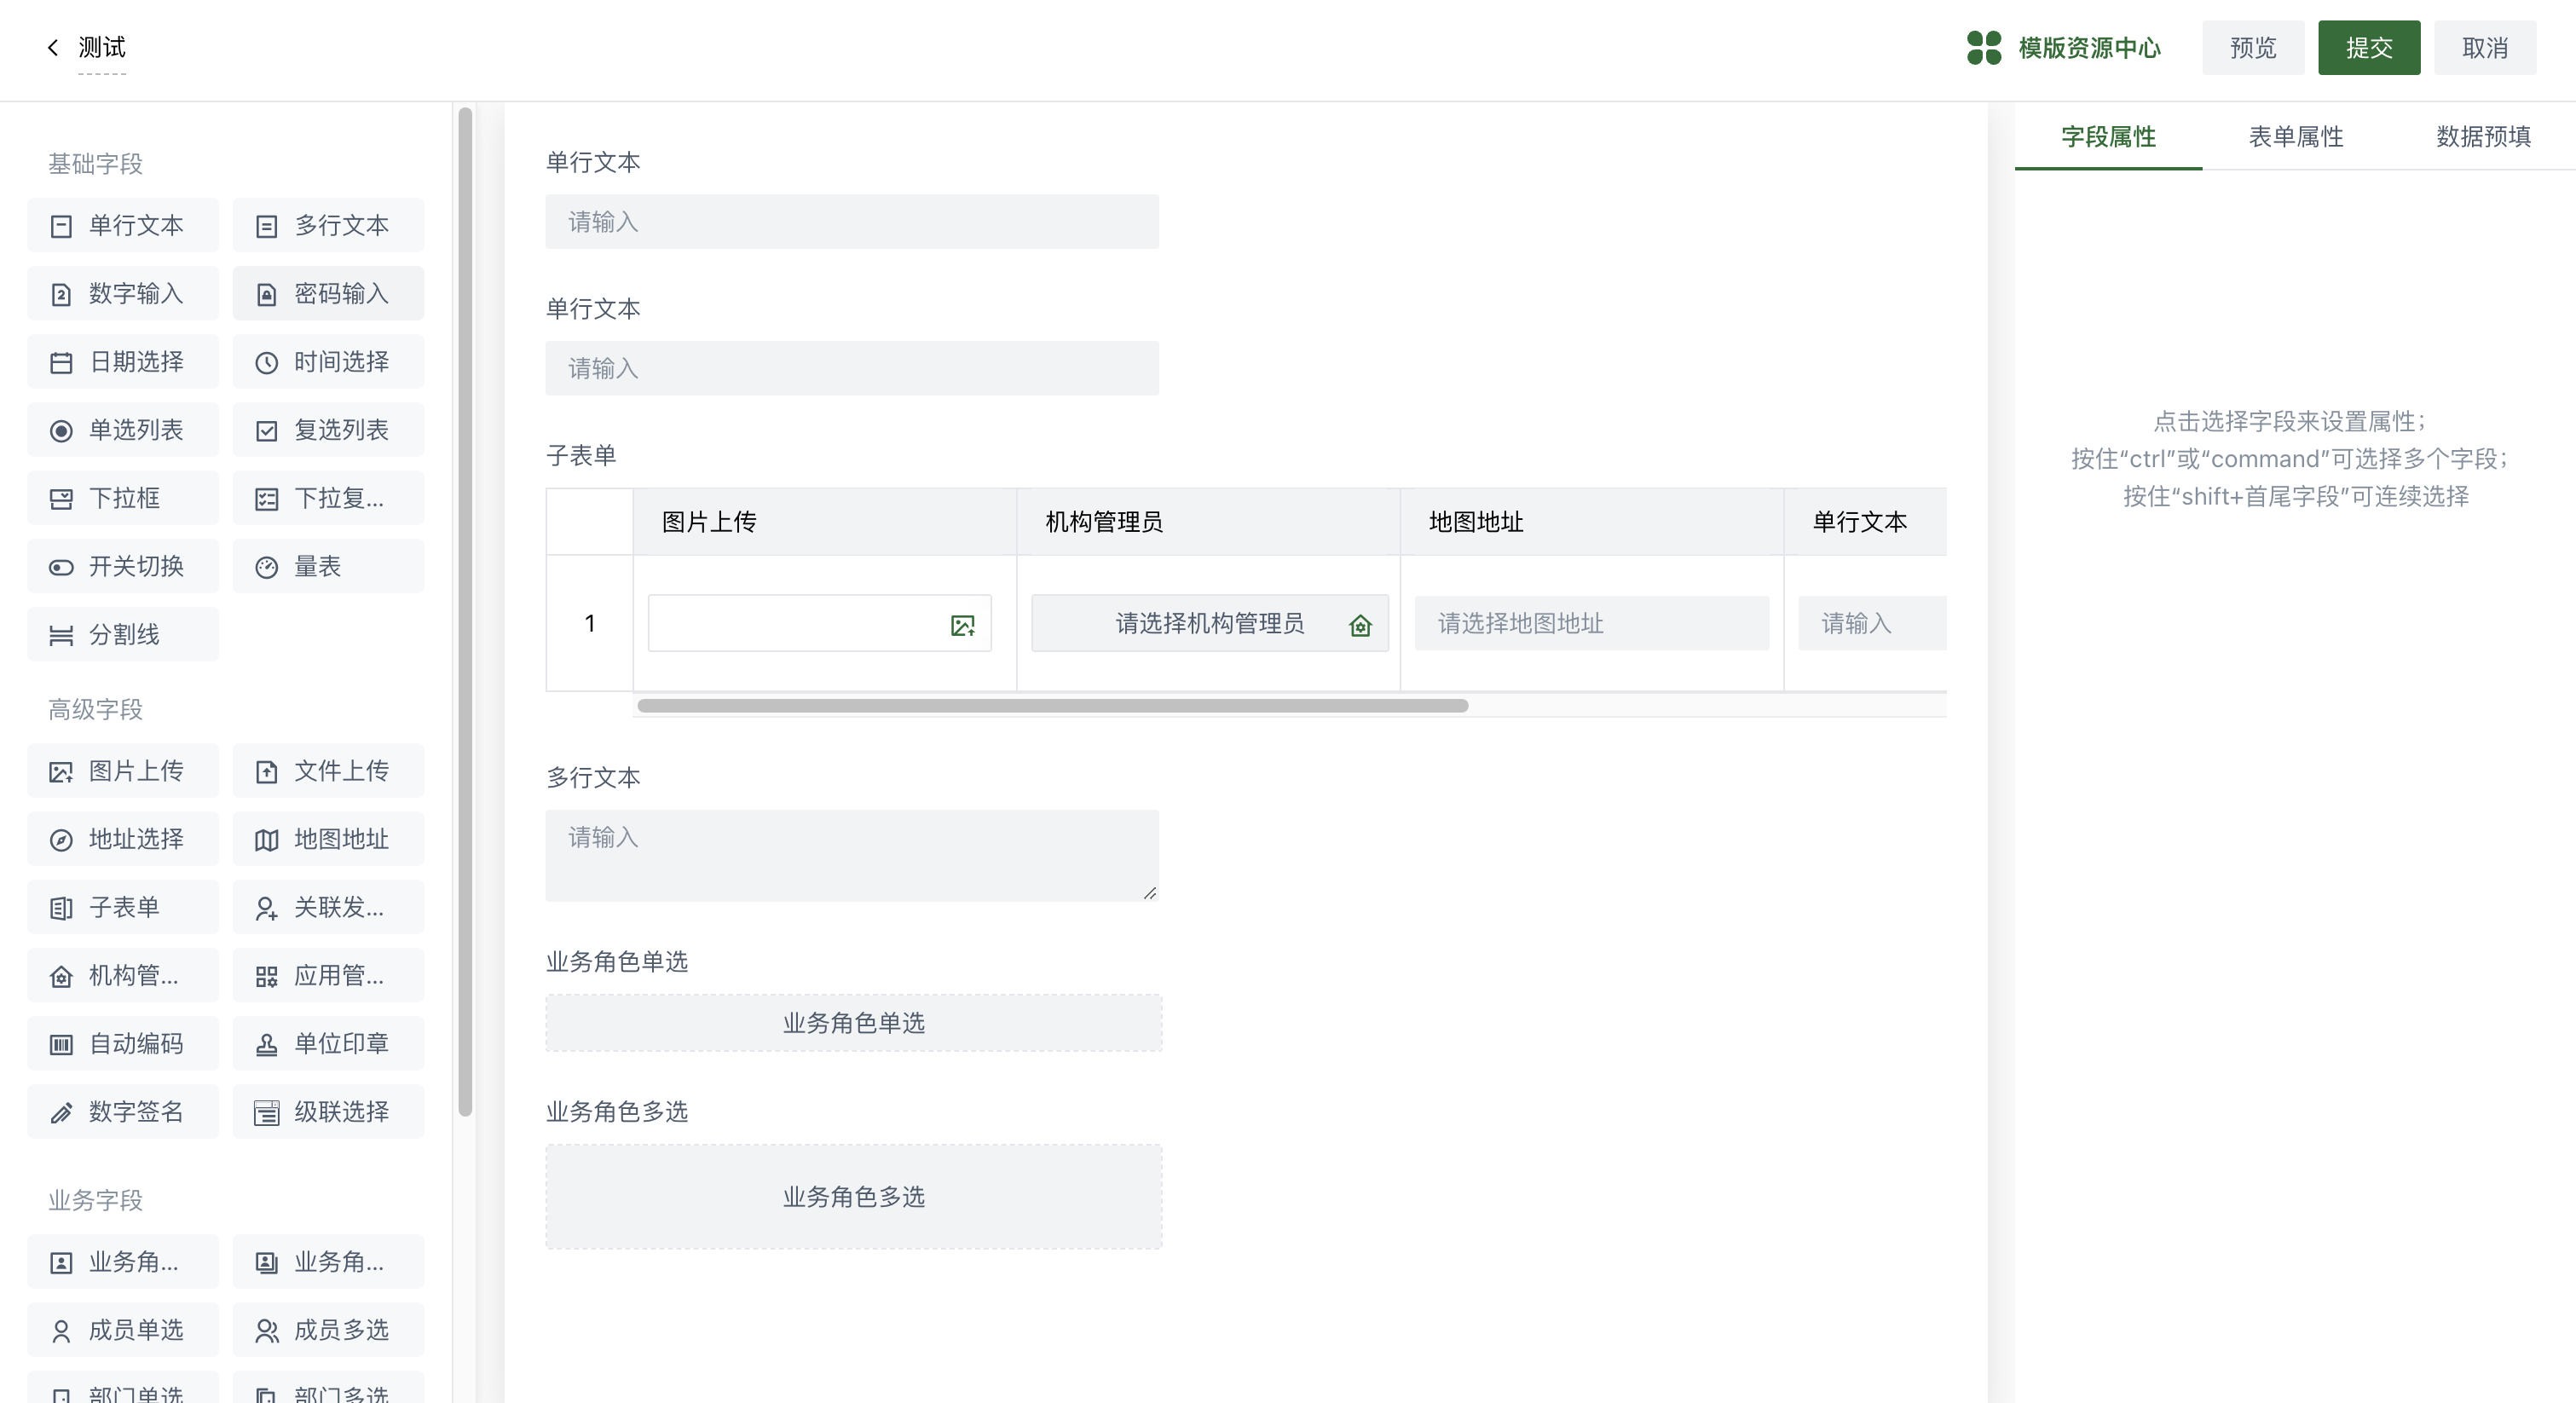Select the 应用管... grid icon
This screenshot has height=1403, width=2576.
pos(266,976)
